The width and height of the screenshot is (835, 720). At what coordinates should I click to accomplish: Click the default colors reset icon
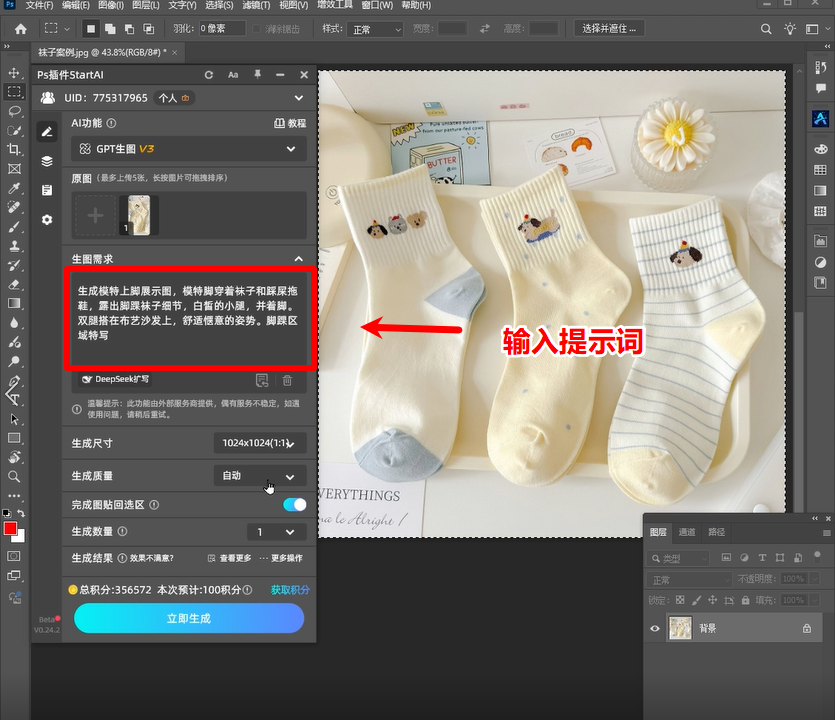(x=6, y=513)
